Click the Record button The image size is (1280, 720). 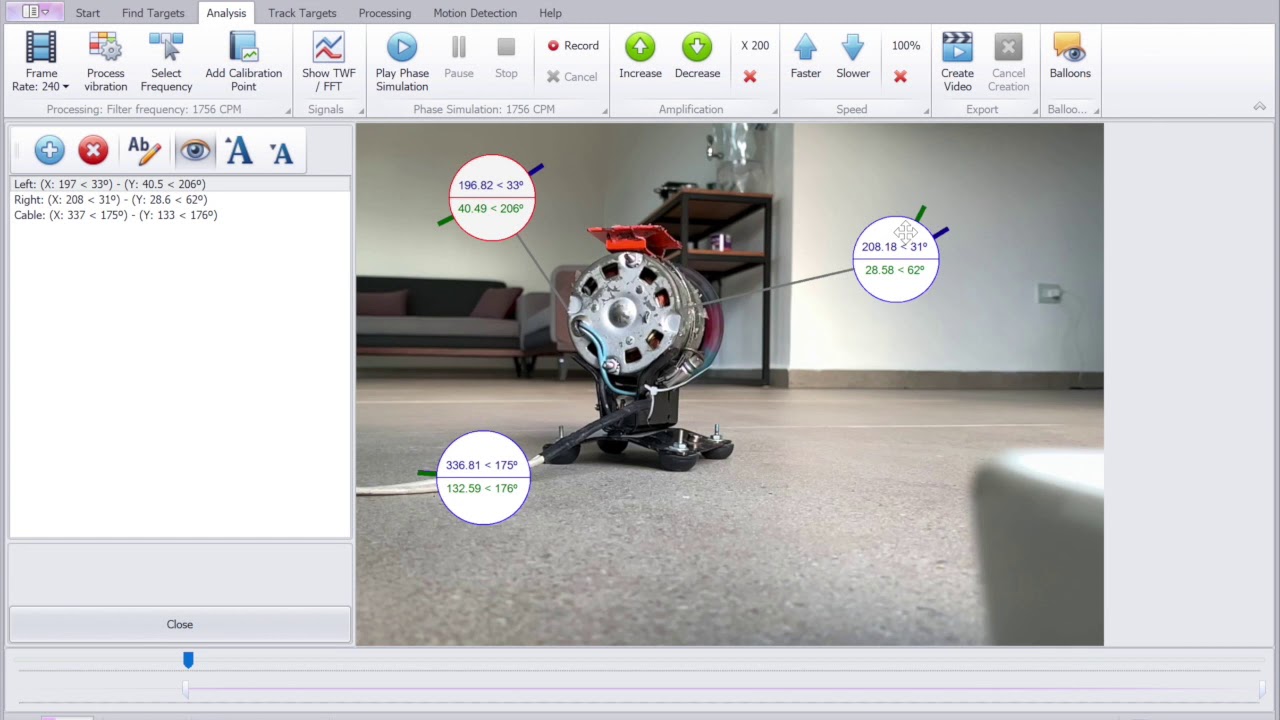573,46
